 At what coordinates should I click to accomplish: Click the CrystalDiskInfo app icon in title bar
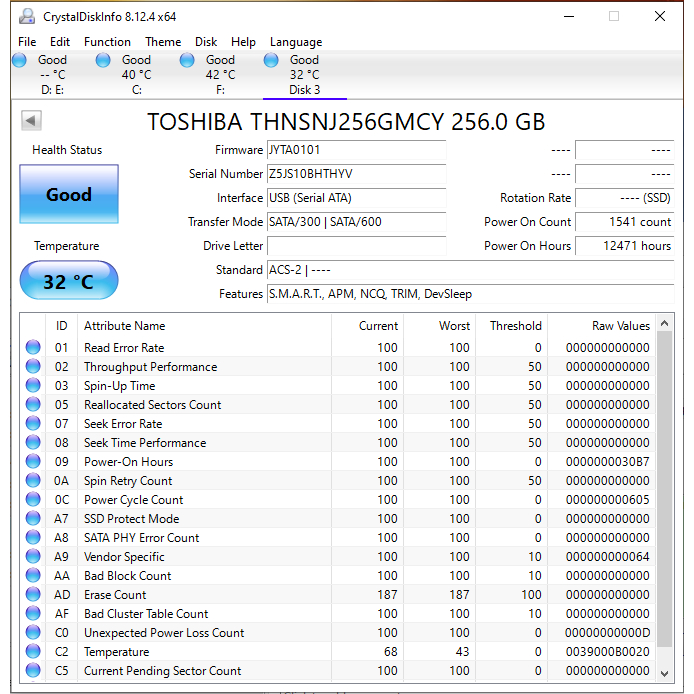tap(26, 16)
